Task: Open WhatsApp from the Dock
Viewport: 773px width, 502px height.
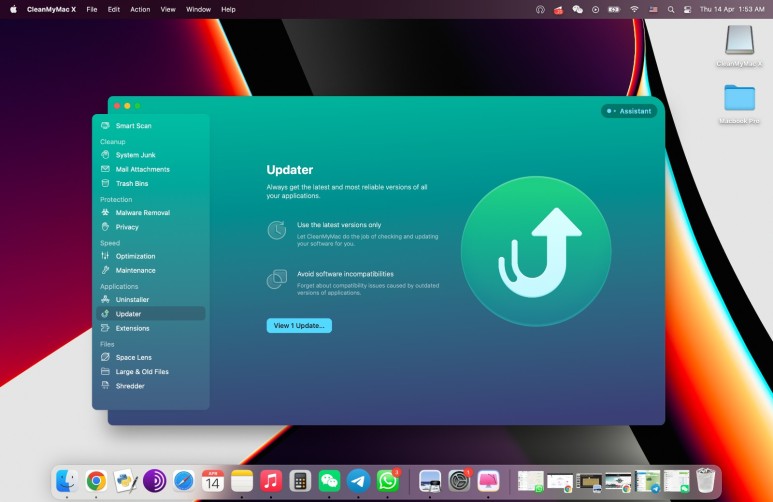Action: point(387,481)
